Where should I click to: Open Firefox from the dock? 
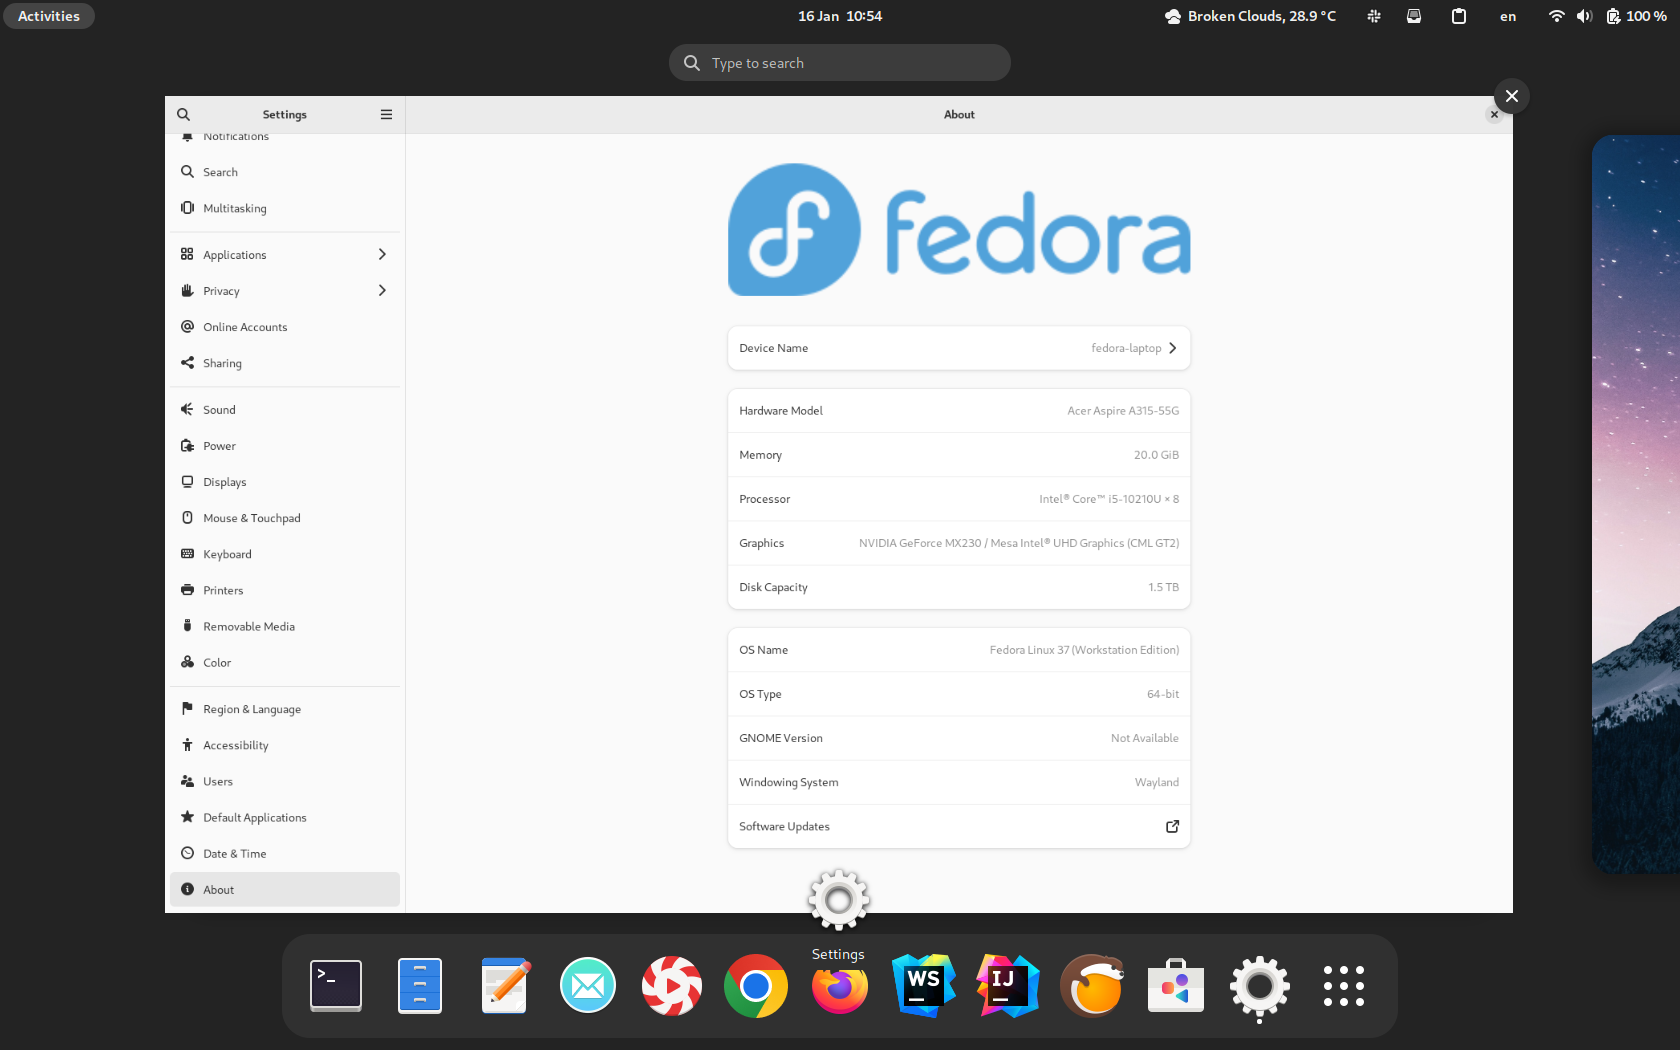840,989
